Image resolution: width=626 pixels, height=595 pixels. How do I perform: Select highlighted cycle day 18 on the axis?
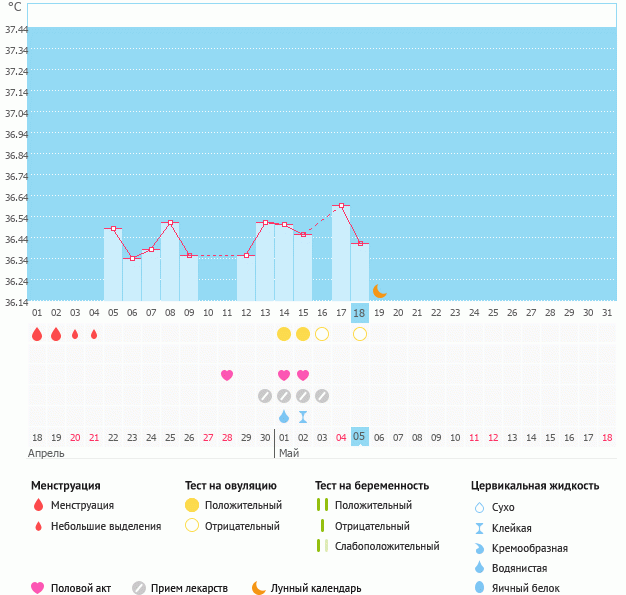[360, 313]
